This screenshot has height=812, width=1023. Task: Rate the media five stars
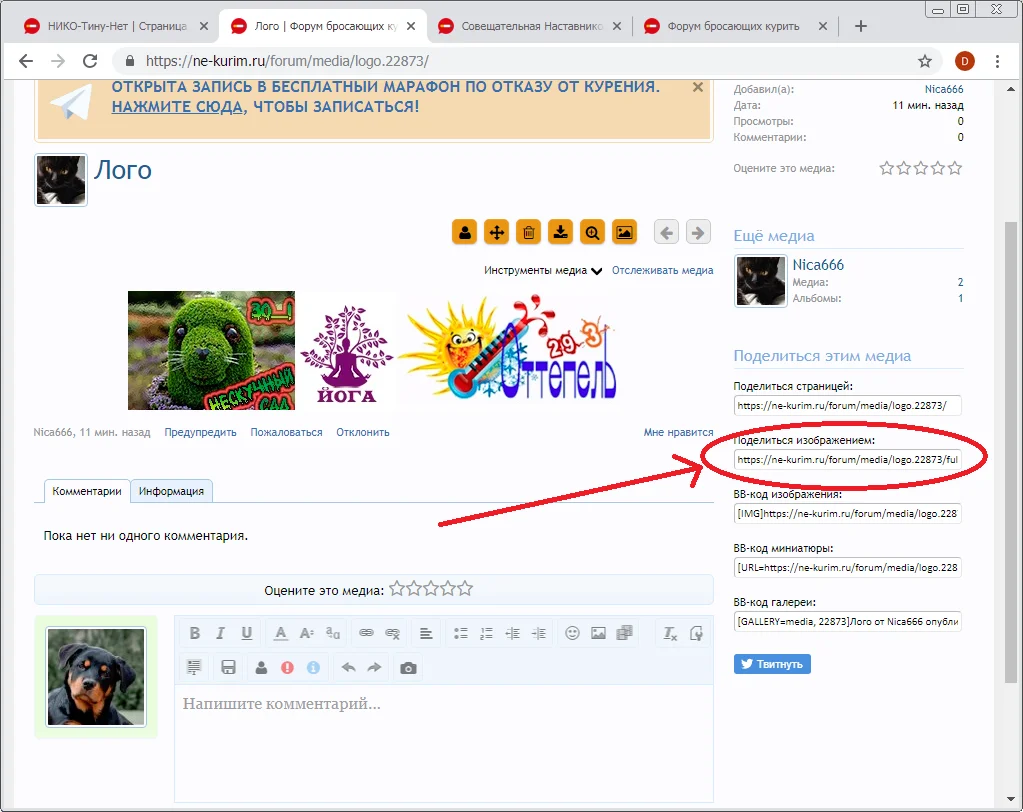(x=955, y=168)
